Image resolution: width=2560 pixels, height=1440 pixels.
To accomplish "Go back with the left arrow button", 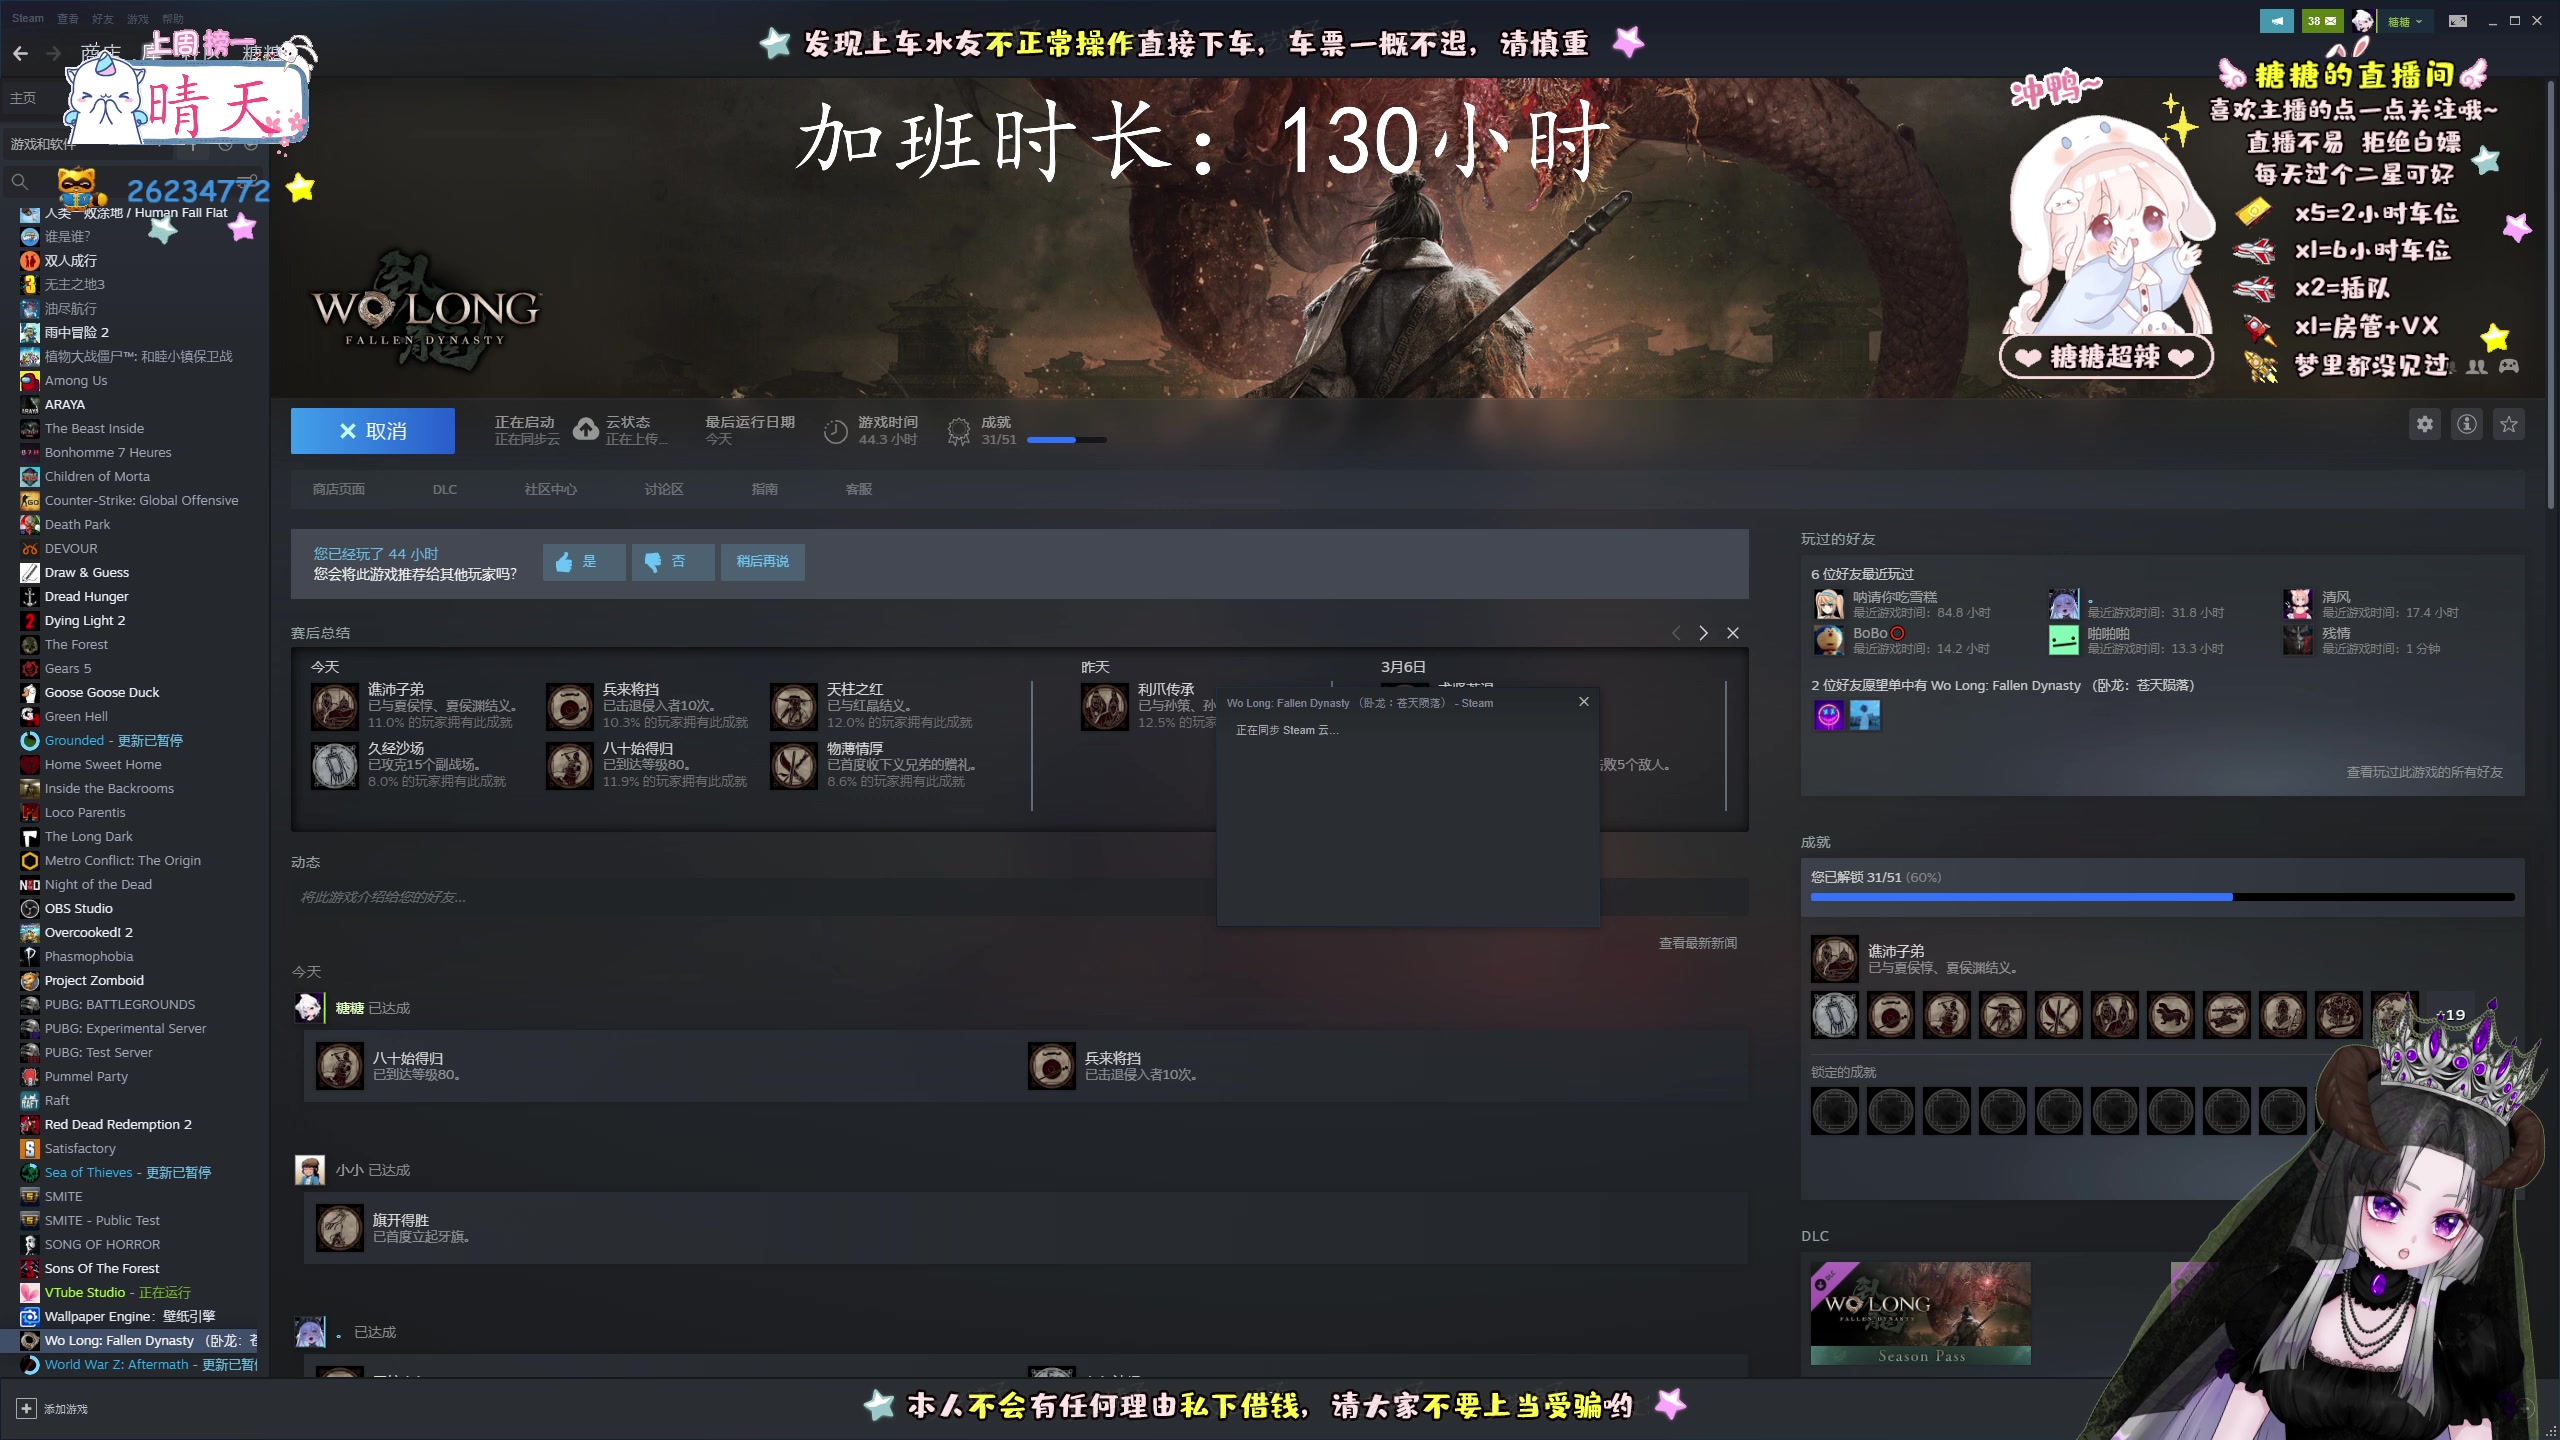I will [20, 53].
